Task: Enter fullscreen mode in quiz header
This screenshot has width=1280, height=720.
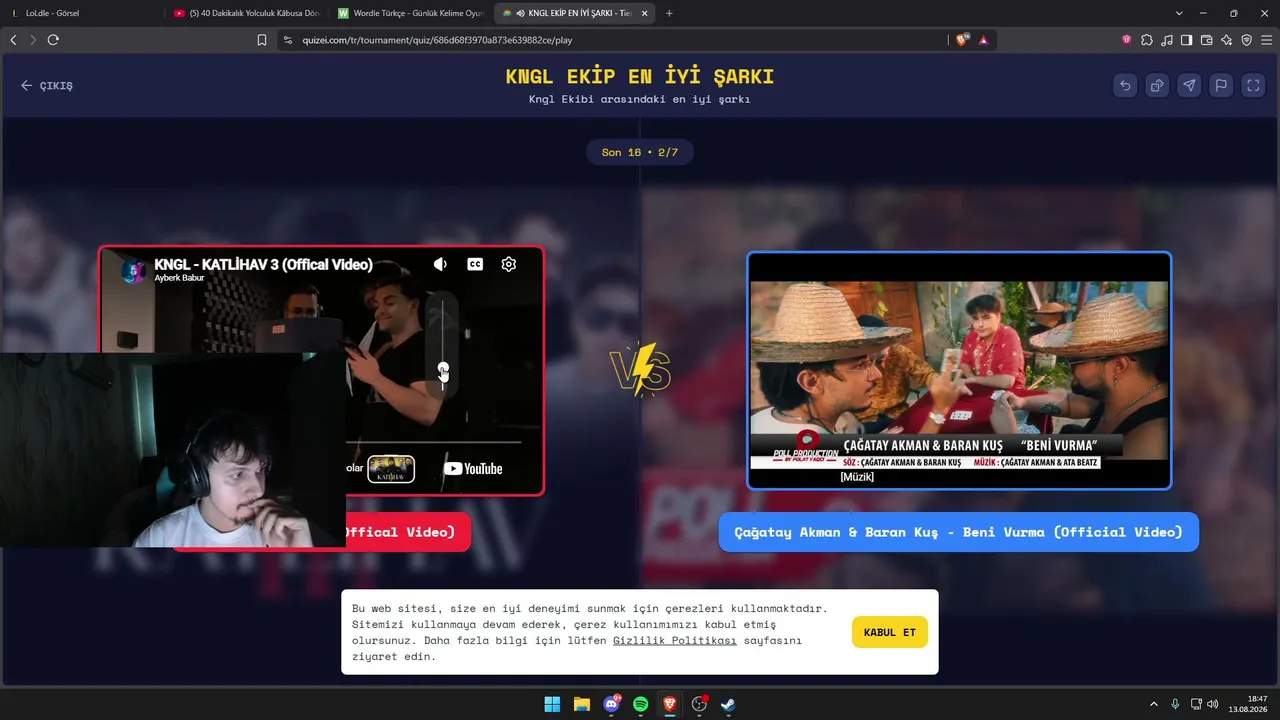Action: pyautogui.click(x=1253, y=85)
